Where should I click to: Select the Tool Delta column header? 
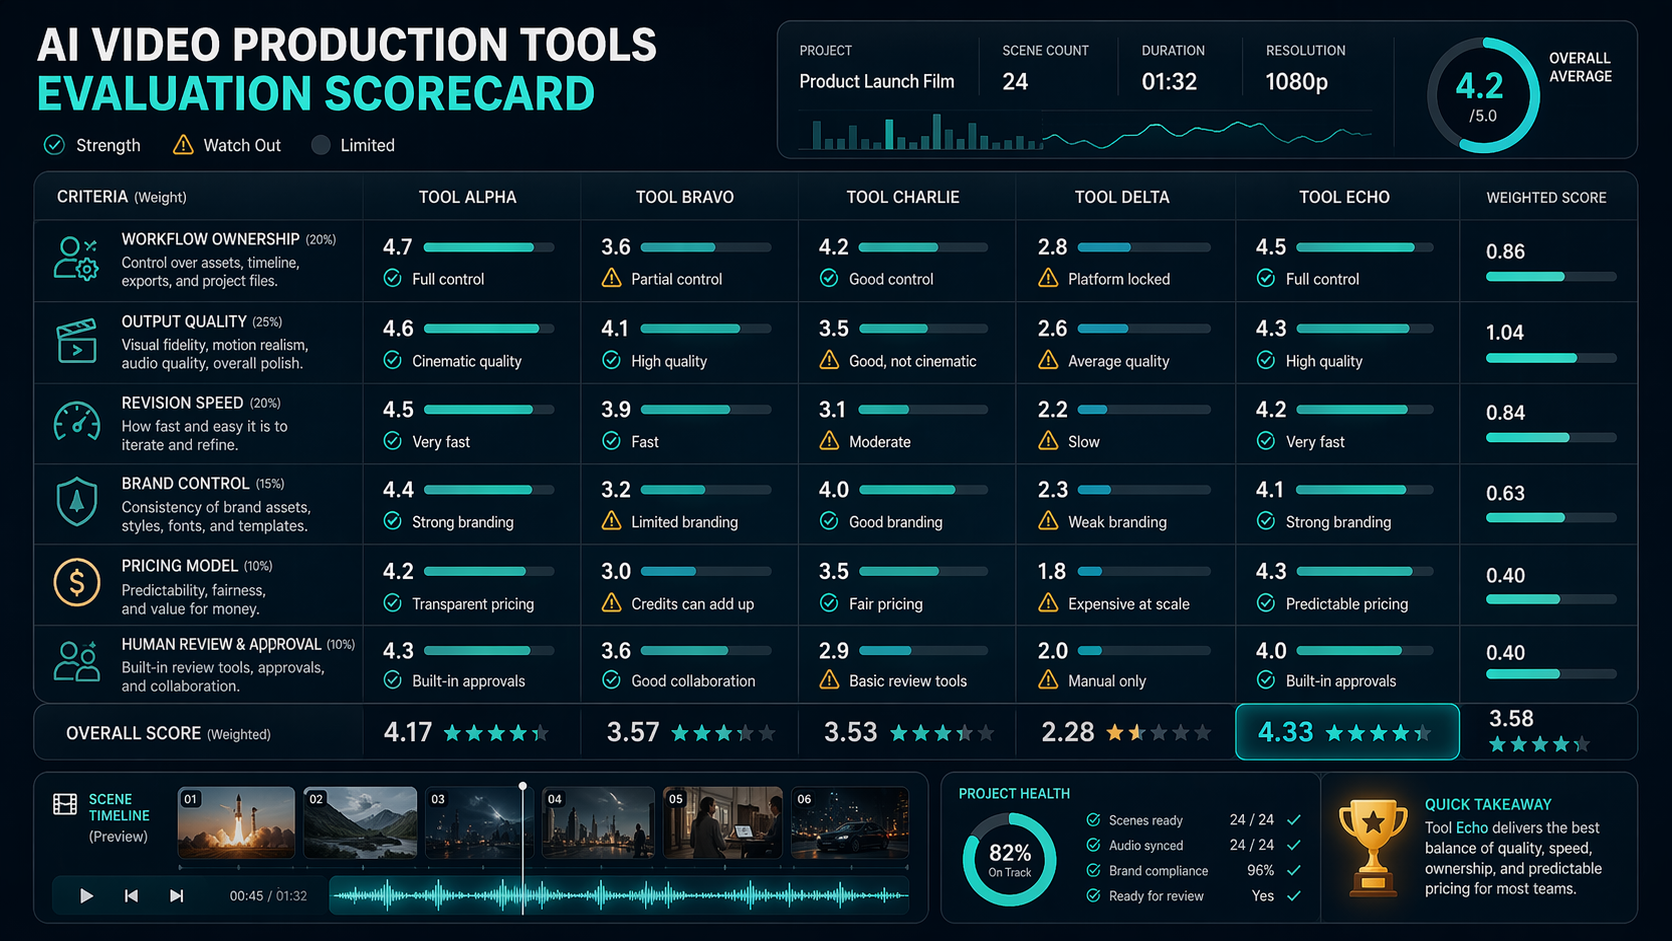coord(1122,197)
